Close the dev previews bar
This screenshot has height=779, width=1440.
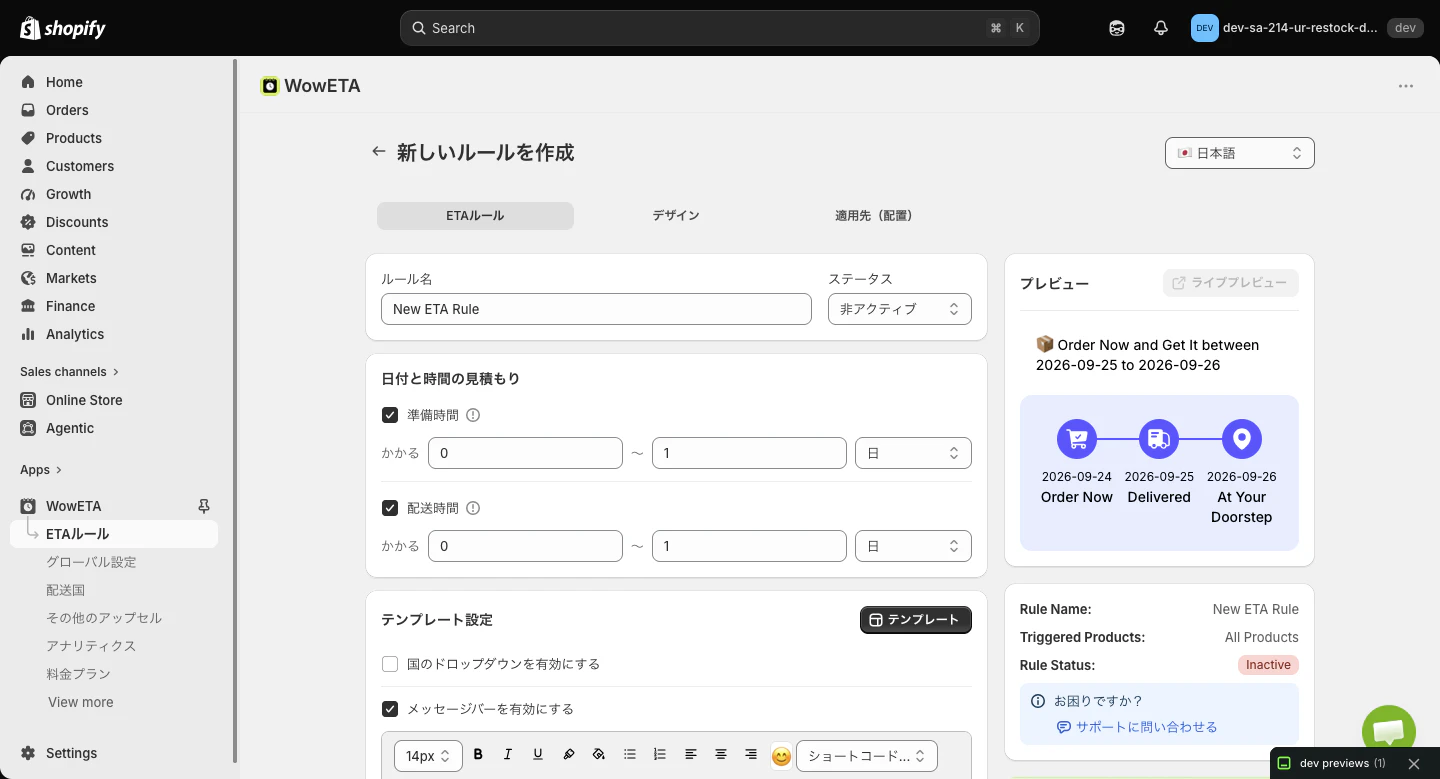(1414, 763)
